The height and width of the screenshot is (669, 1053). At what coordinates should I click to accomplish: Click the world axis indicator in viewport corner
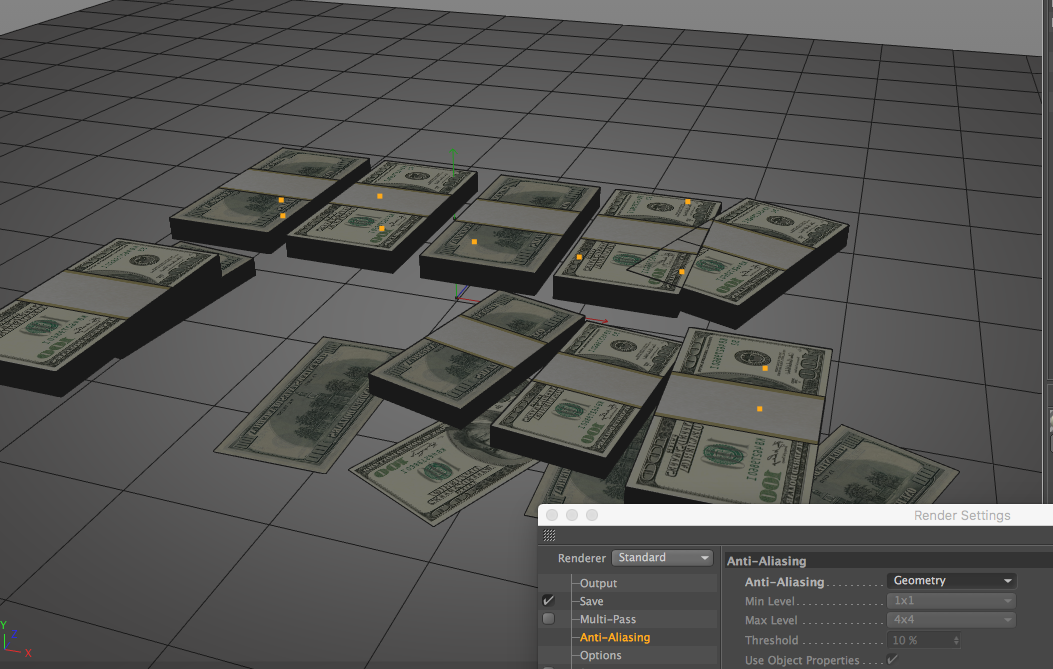15,639
